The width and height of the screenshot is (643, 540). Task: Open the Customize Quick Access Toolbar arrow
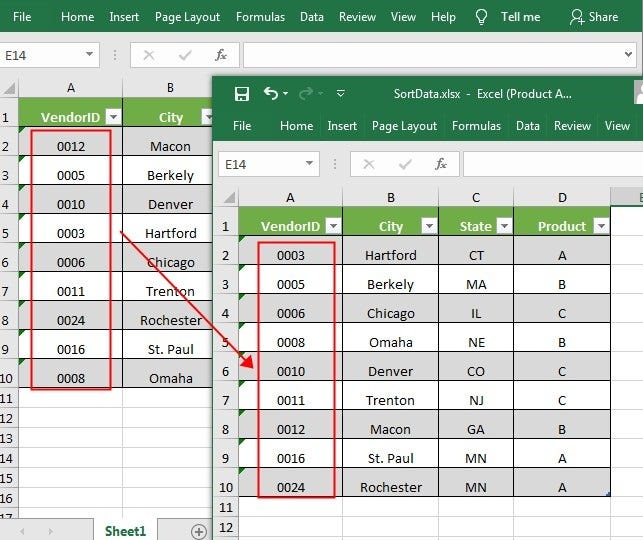340,94
